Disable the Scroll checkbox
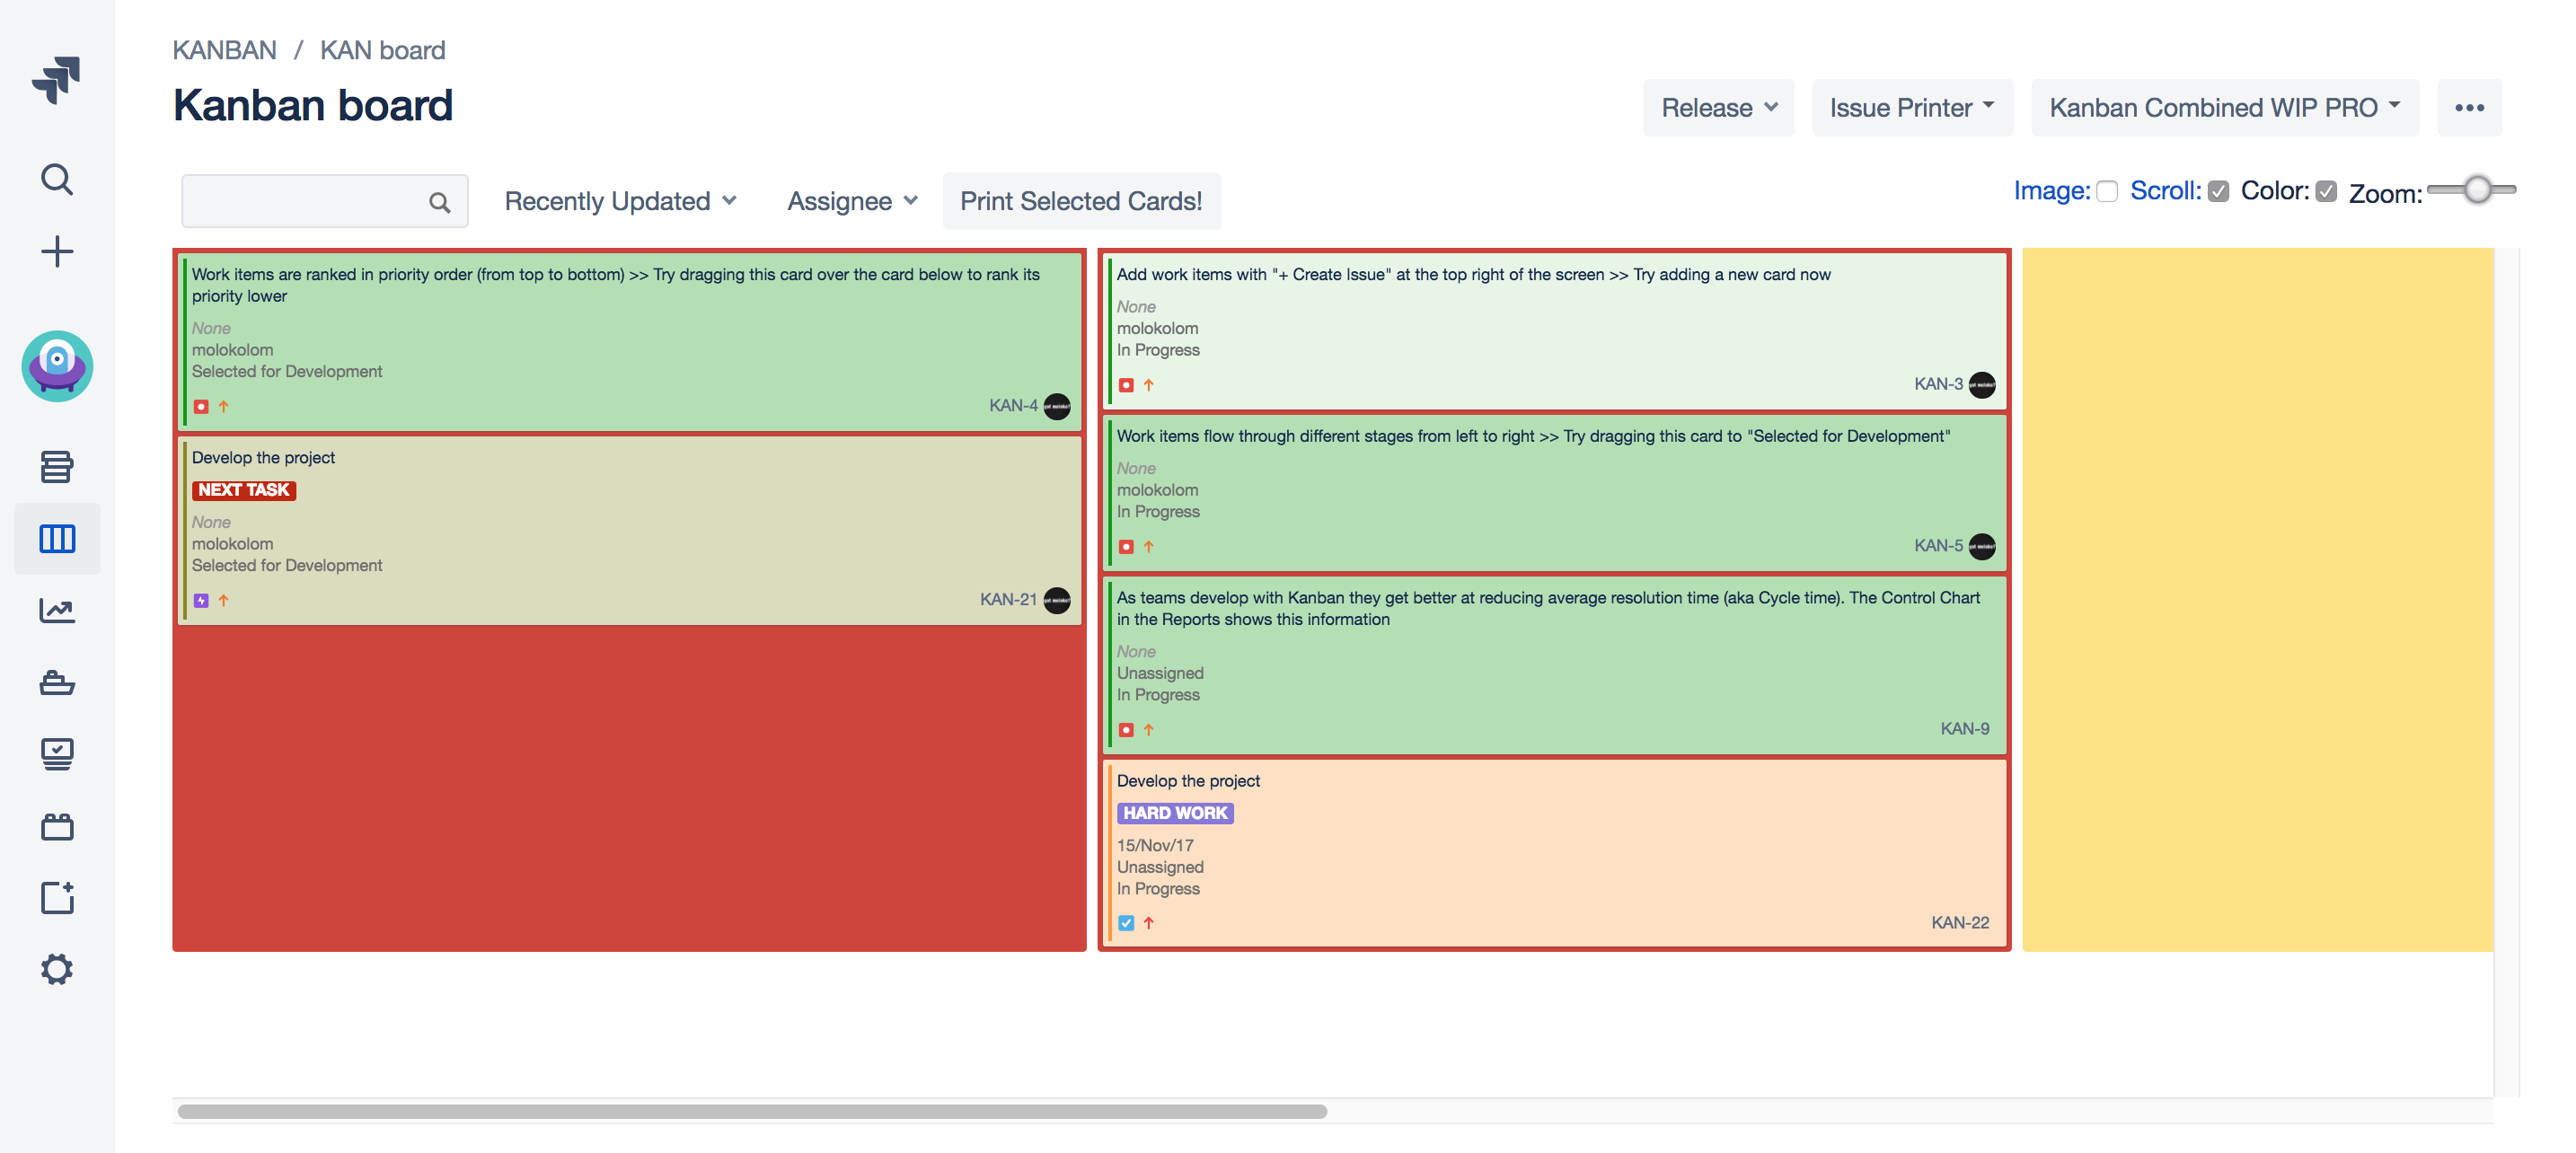Image resolution: width=2576 pixels, height=1153 pixels. click(2219, 191)
